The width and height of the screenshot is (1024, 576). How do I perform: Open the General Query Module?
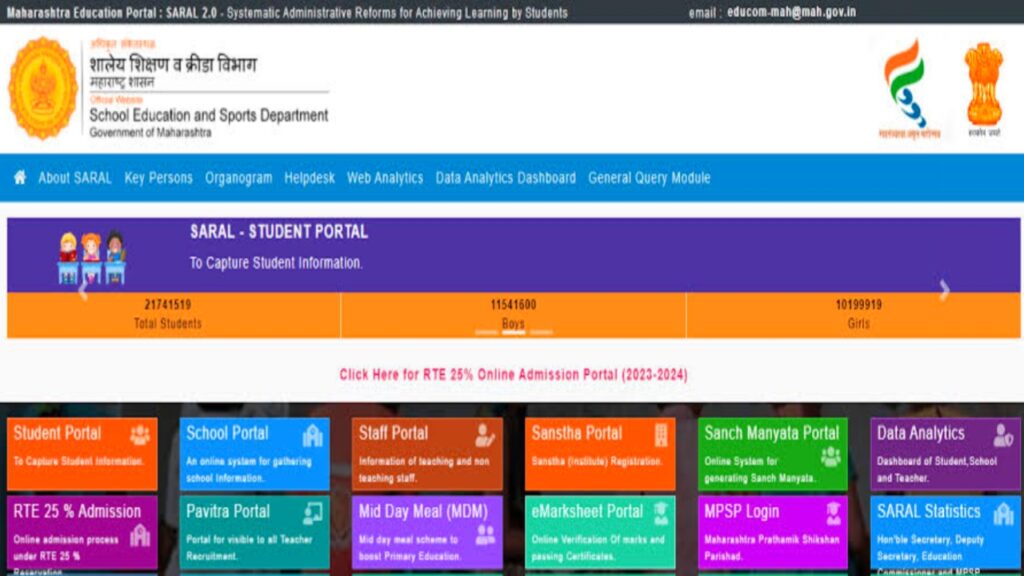tap(649, 178)
